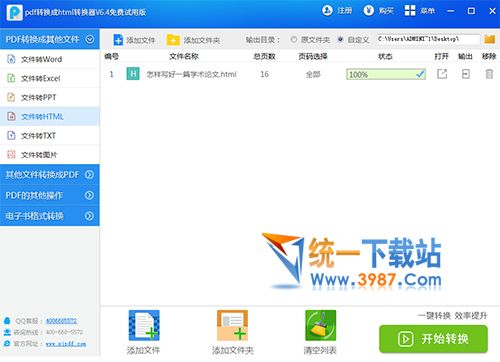The image size is (500, 362).
Task: Click the 编号 column header
Action: 111,56
